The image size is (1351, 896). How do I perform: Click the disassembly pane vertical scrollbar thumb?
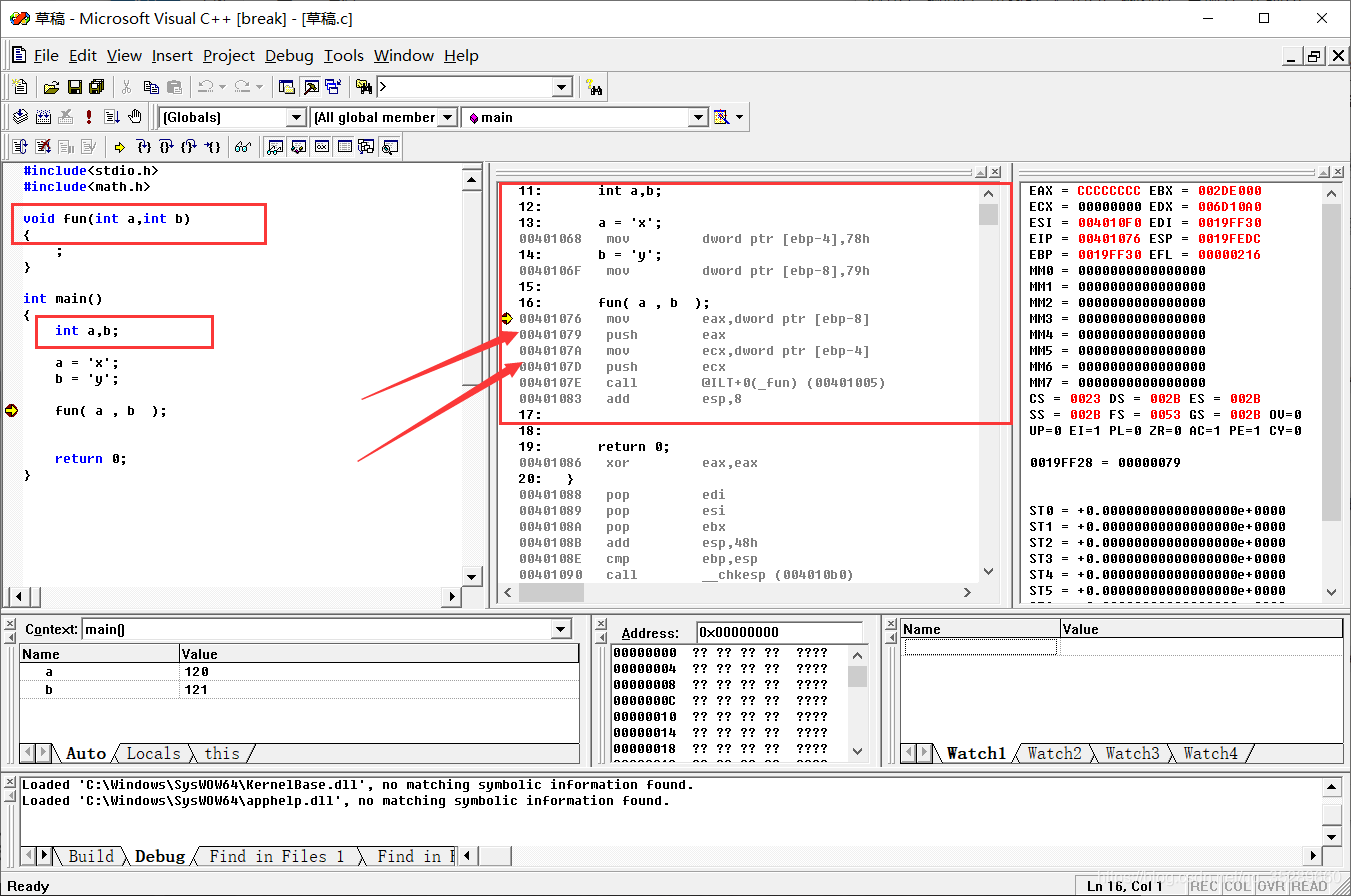988,214
